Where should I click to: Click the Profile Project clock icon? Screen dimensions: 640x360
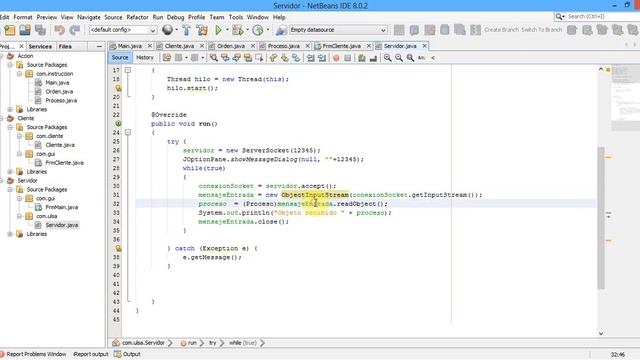point(258,30)
